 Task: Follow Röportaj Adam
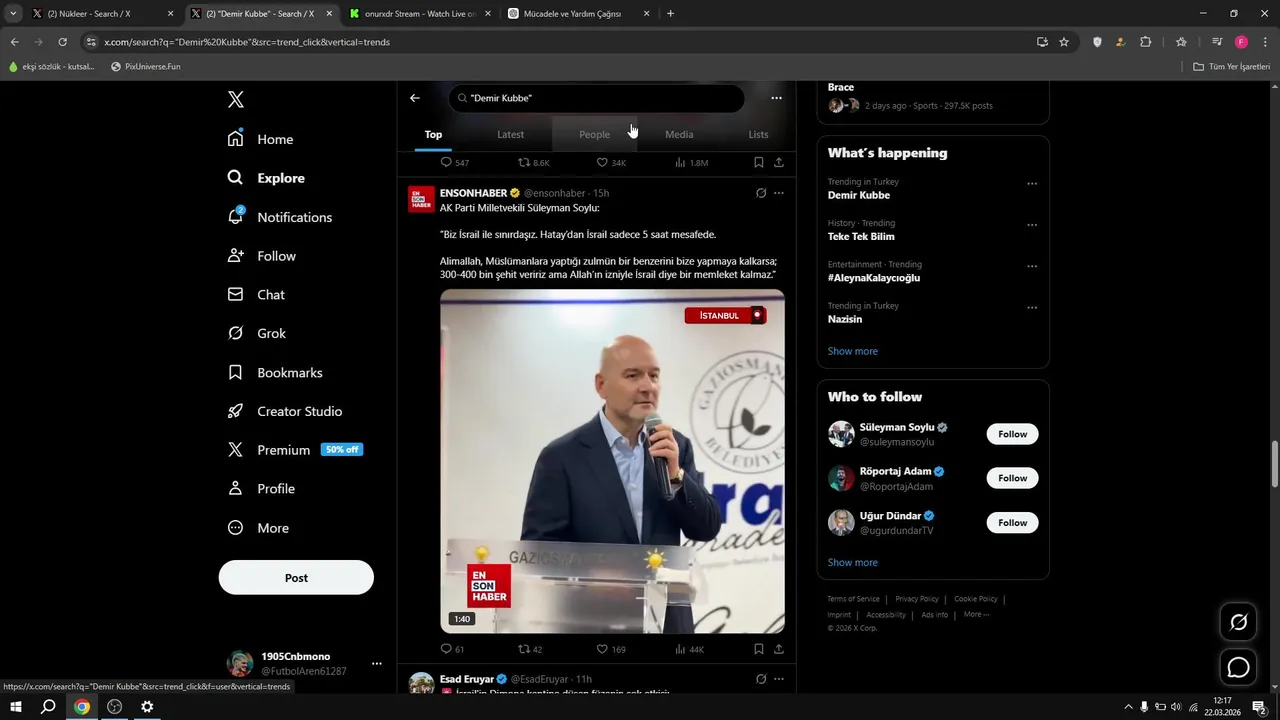tap(1012, 478)
